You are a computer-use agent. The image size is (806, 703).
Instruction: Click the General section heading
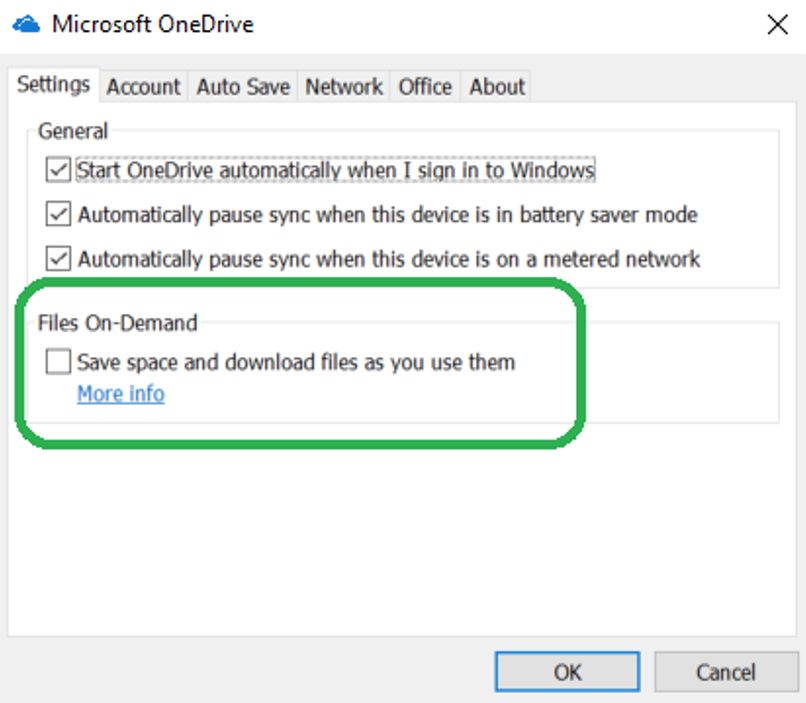point(73,131)
